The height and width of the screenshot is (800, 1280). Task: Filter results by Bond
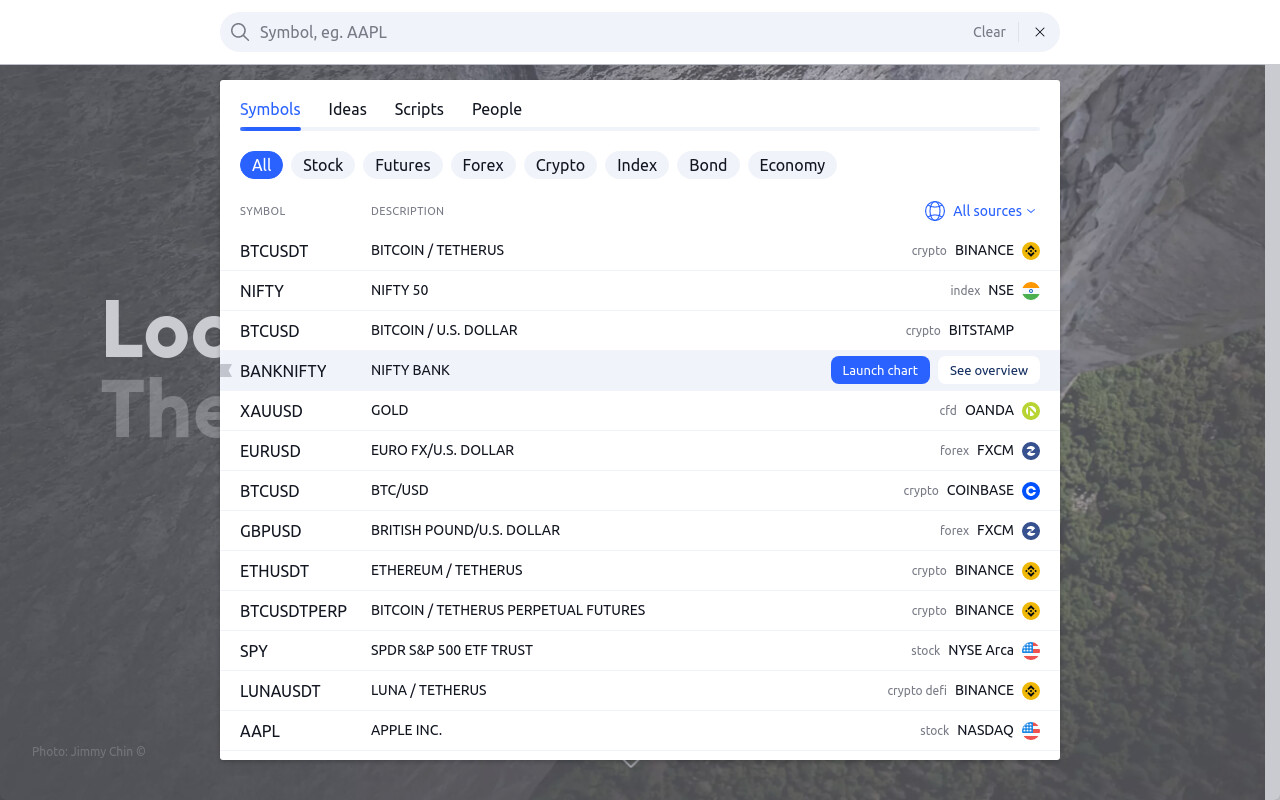point(708,165)
